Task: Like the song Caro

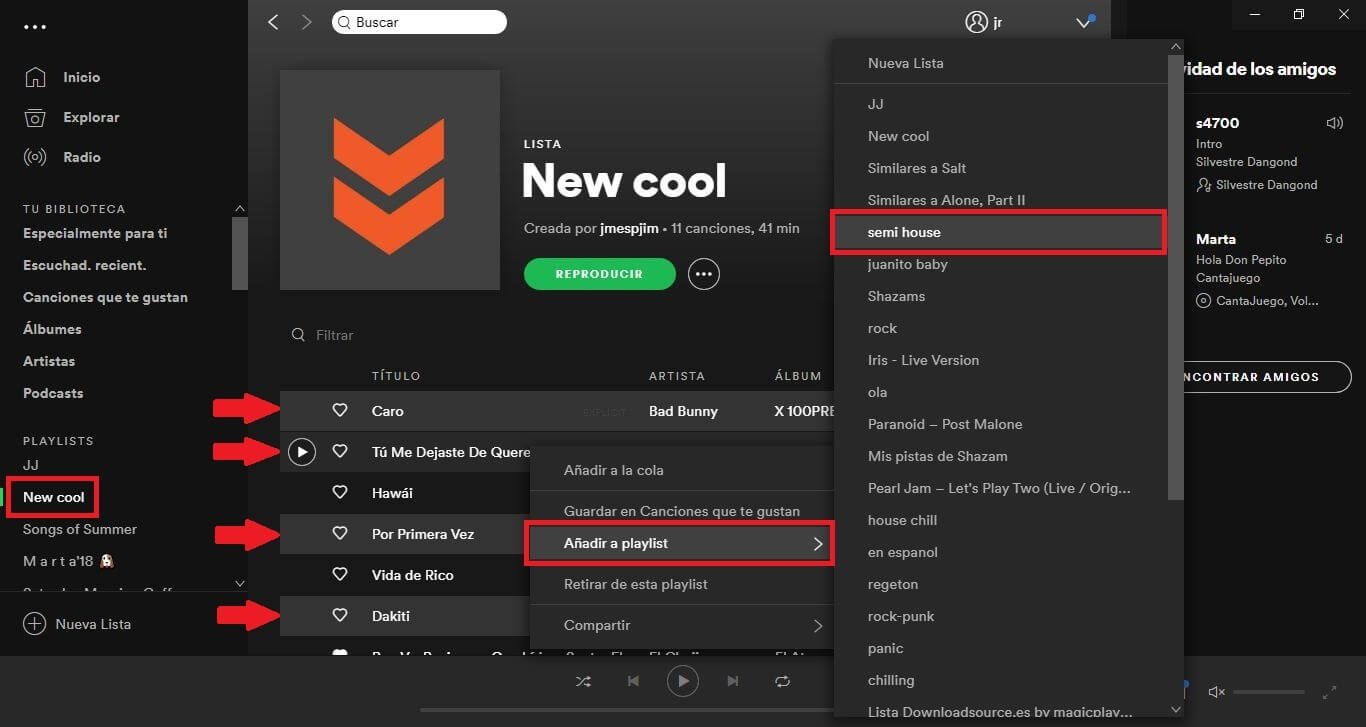Action: pyautogui.click(x=340, y=411)
